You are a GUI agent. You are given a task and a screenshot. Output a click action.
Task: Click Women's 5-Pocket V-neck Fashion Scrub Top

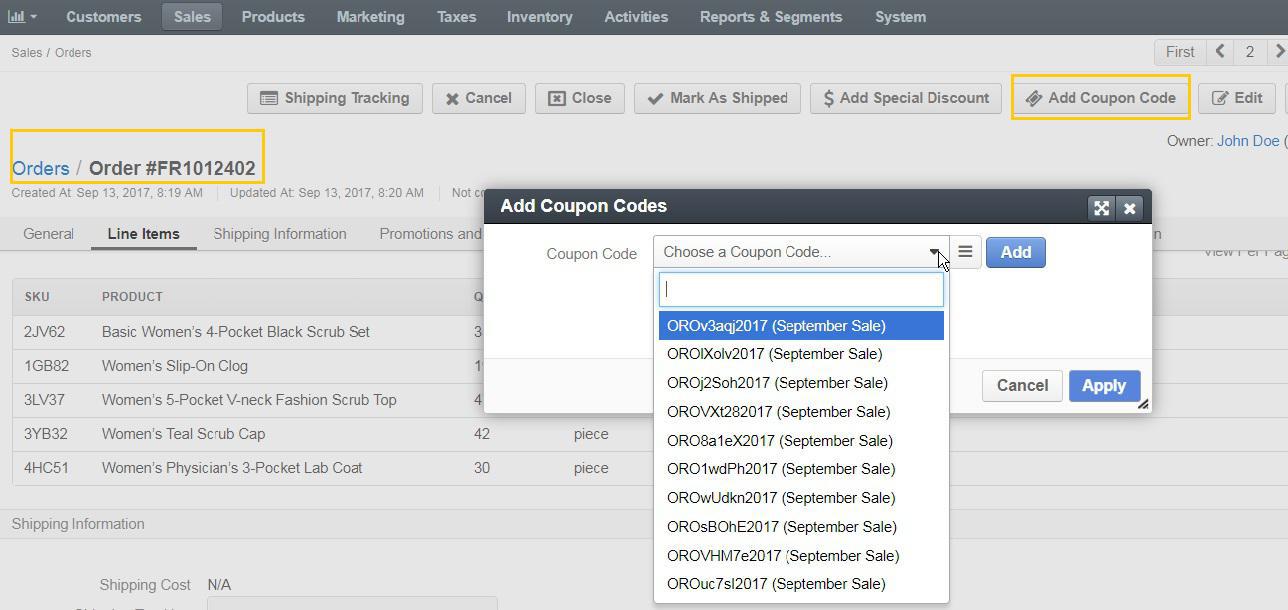(249, 400)
